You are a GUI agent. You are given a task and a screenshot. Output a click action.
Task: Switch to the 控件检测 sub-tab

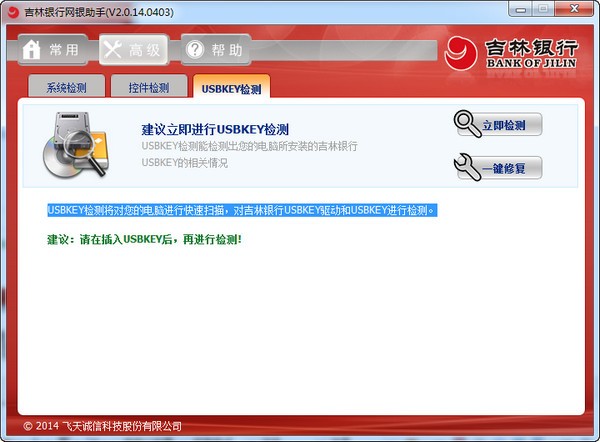pyautogui.click(x=149, y=86)
